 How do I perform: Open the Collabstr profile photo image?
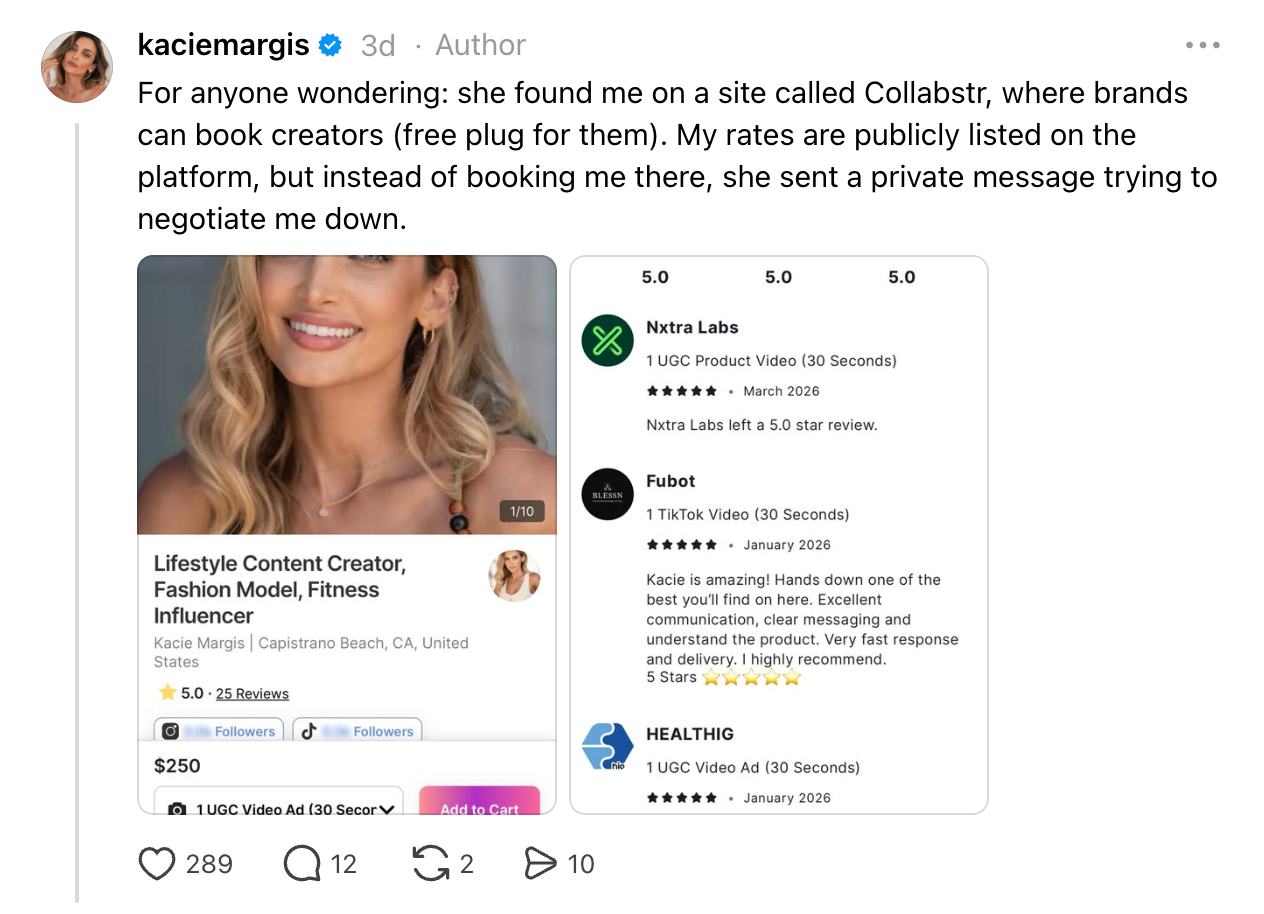click(x=347, y=395)
